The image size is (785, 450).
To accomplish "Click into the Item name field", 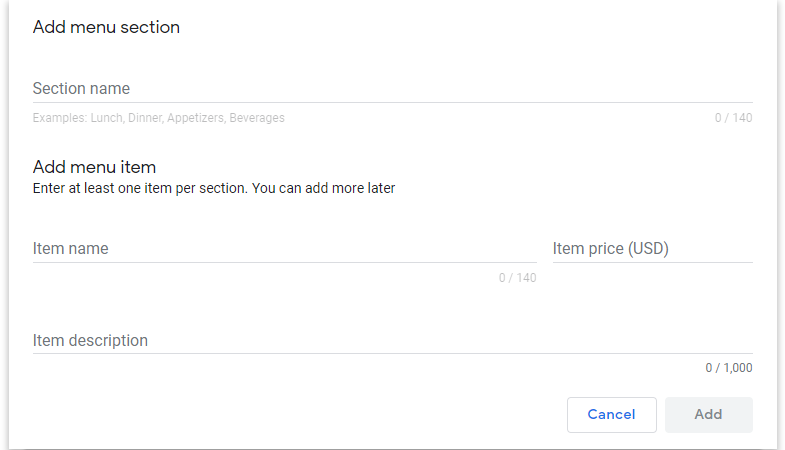I will [x=284, y=248].
